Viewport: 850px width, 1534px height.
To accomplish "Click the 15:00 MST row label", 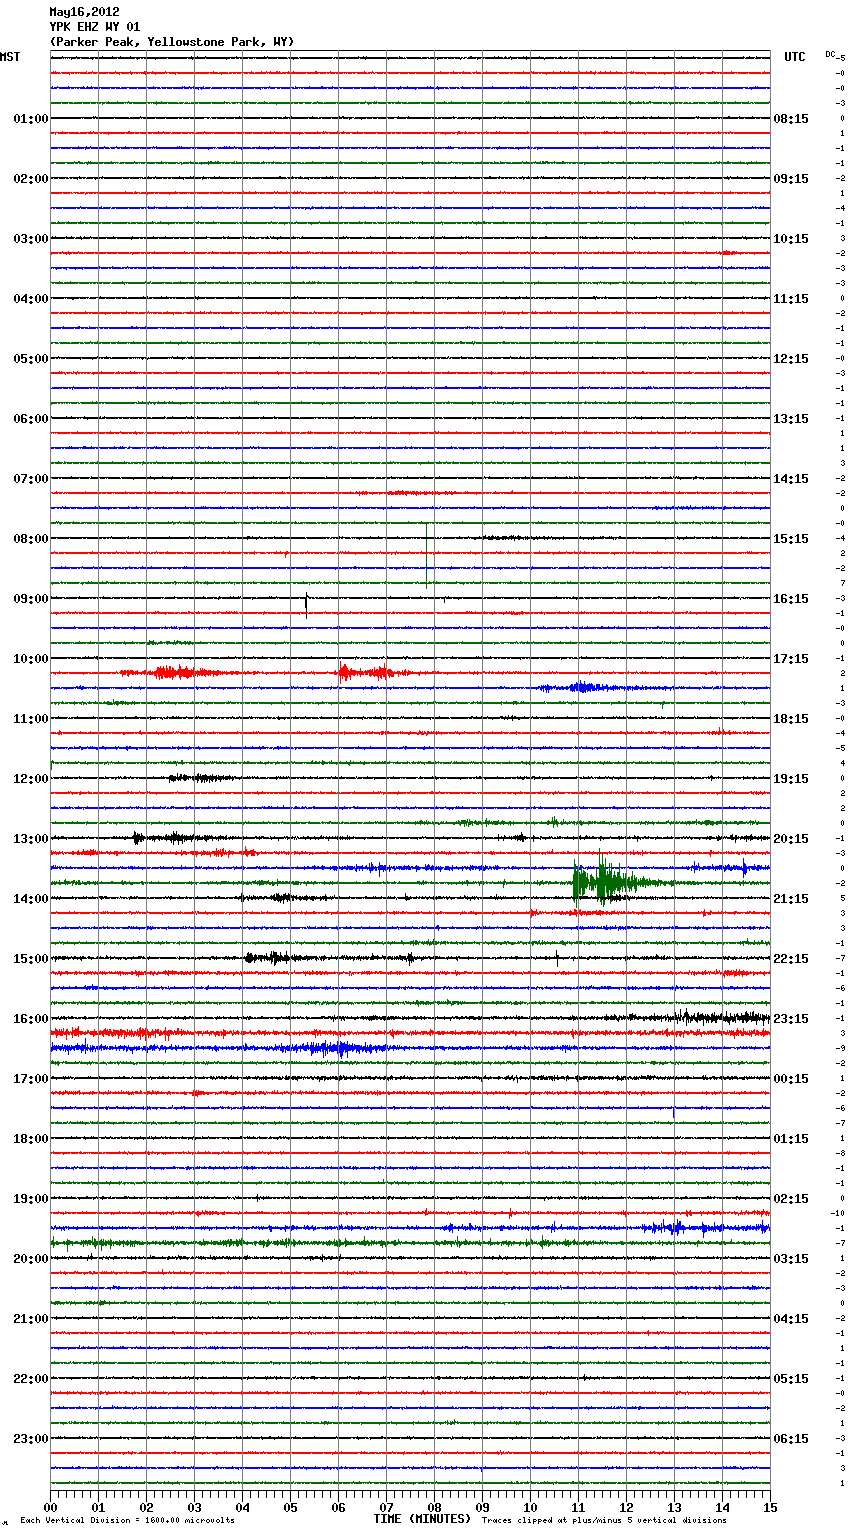I will click(30, 959).
